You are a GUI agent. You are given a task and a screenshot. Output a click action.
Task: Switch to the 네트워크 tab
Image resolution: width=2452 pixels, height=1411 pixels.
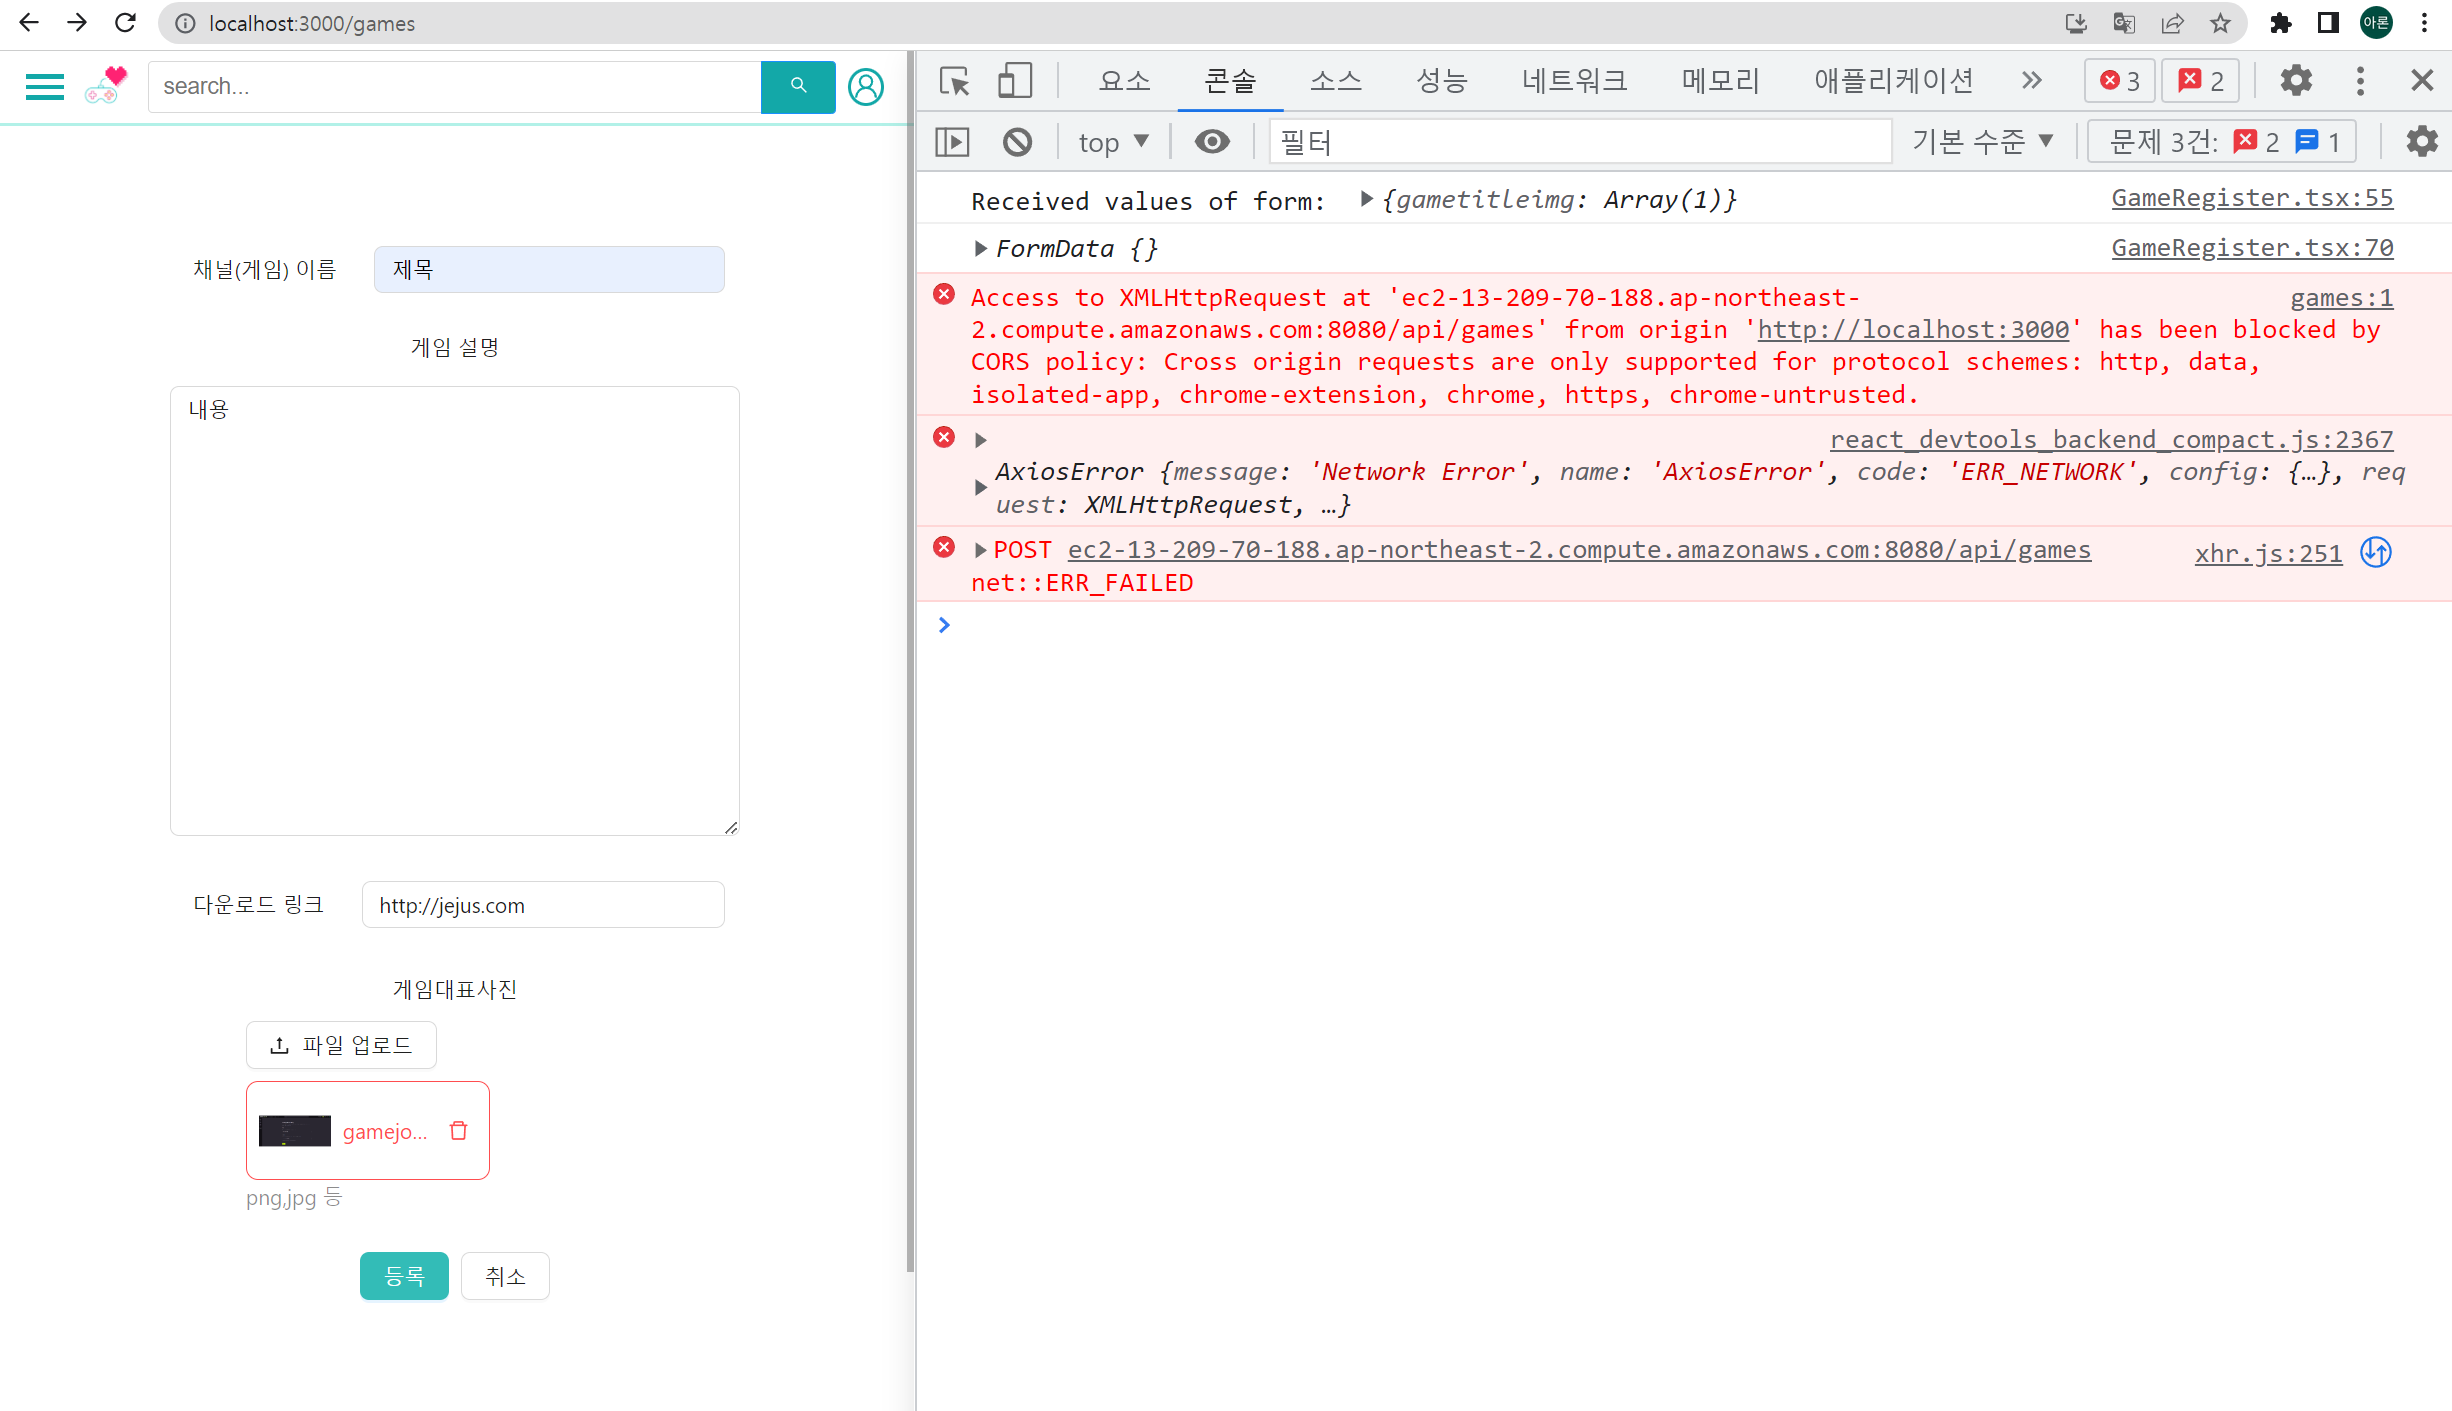click(1574, 81)
